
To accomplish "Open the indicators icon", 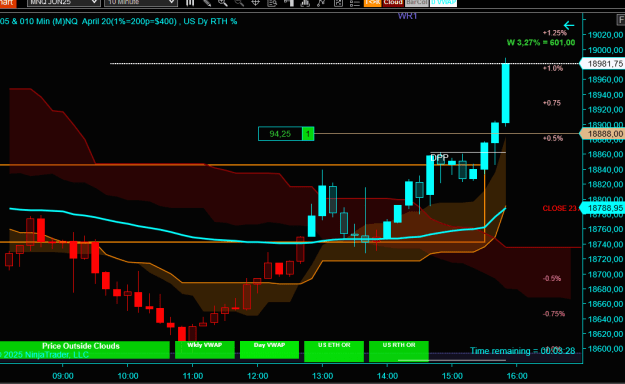I will (305, 2).
